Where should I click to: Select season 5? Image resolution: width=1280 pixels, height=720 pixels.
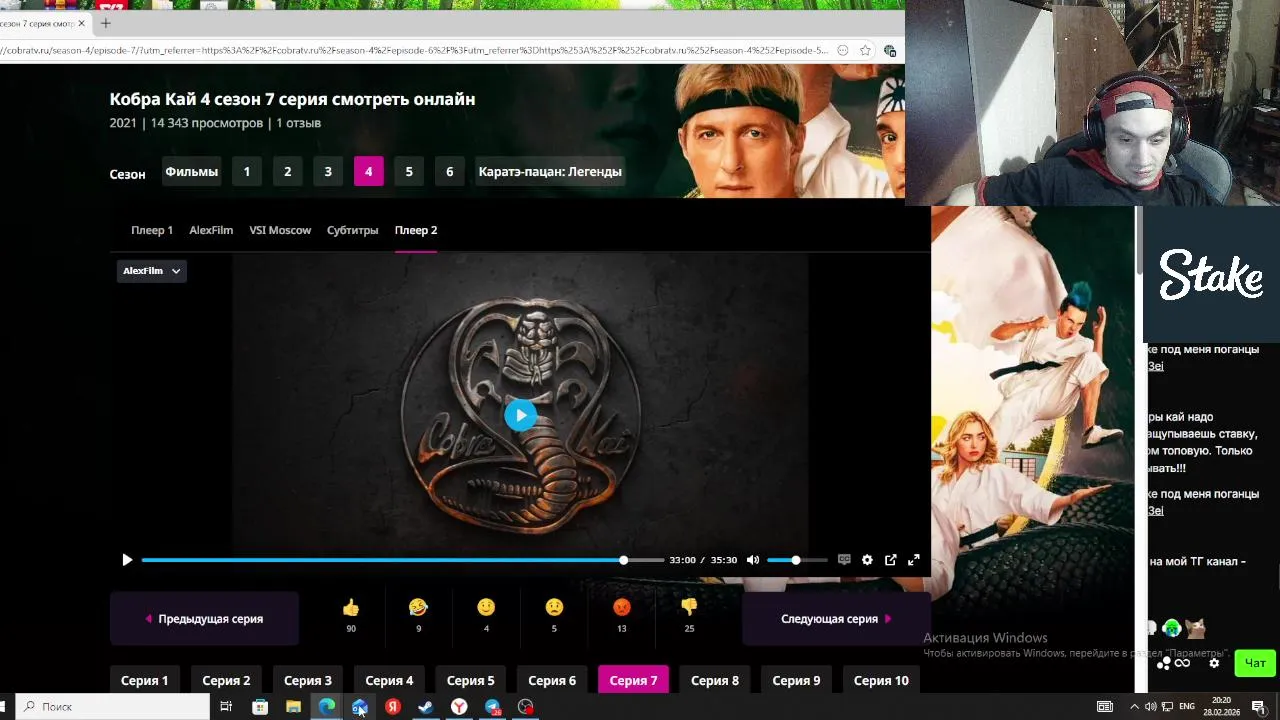pyautogui.click(x=409, y=171)
